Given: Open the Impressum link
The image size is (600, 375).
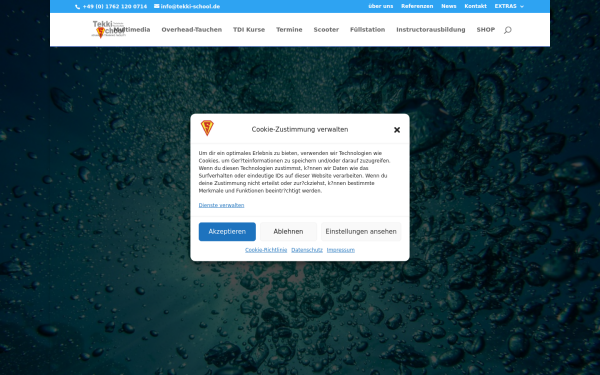Looking at the screenshot, I should [341, 250].
